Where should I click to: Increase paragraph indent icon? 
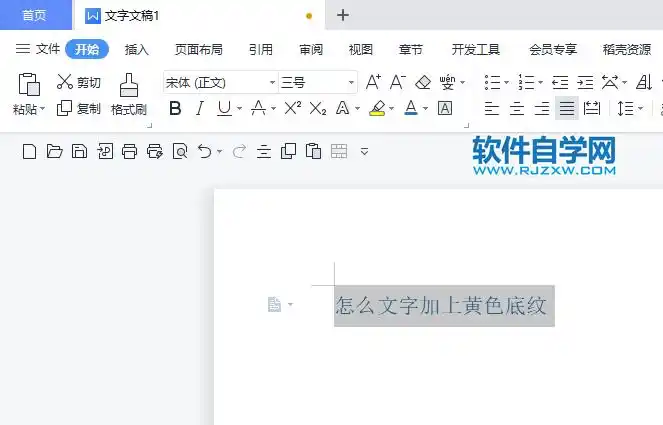(585, 82)
